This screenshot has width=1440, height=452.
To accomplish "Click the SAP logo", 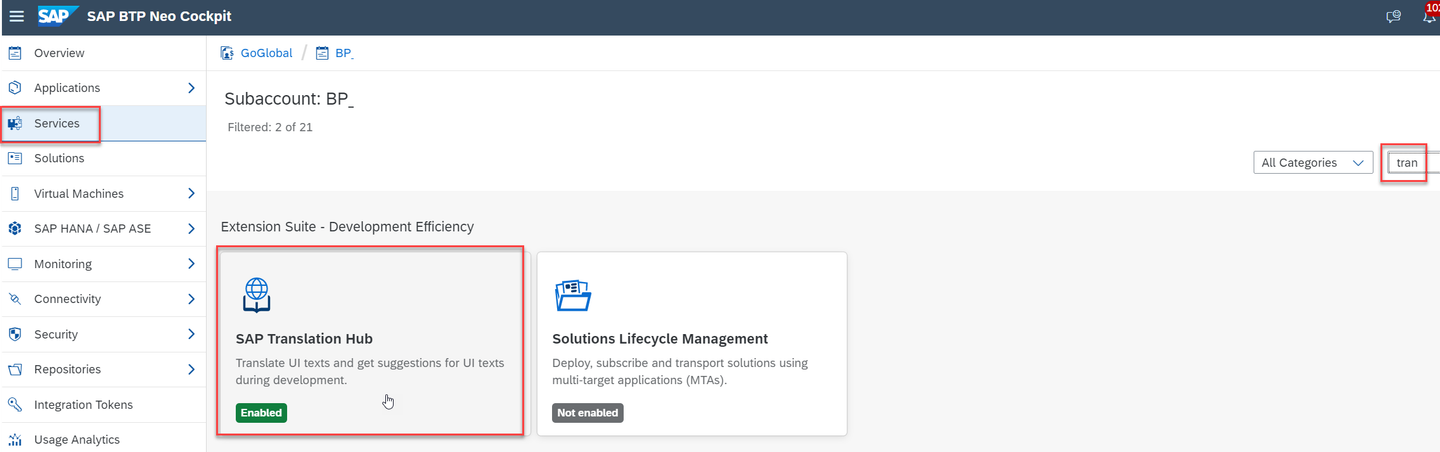I will 58,16.
